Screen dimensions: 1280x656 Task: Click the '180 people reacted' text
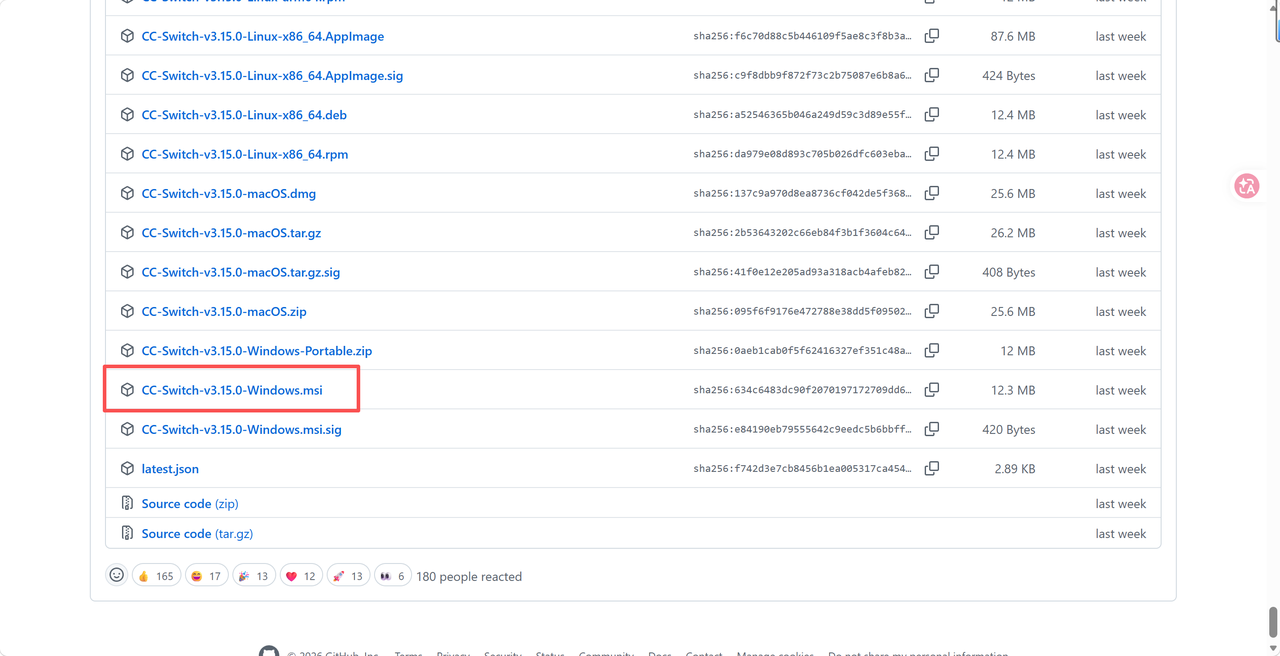point(469,576)
